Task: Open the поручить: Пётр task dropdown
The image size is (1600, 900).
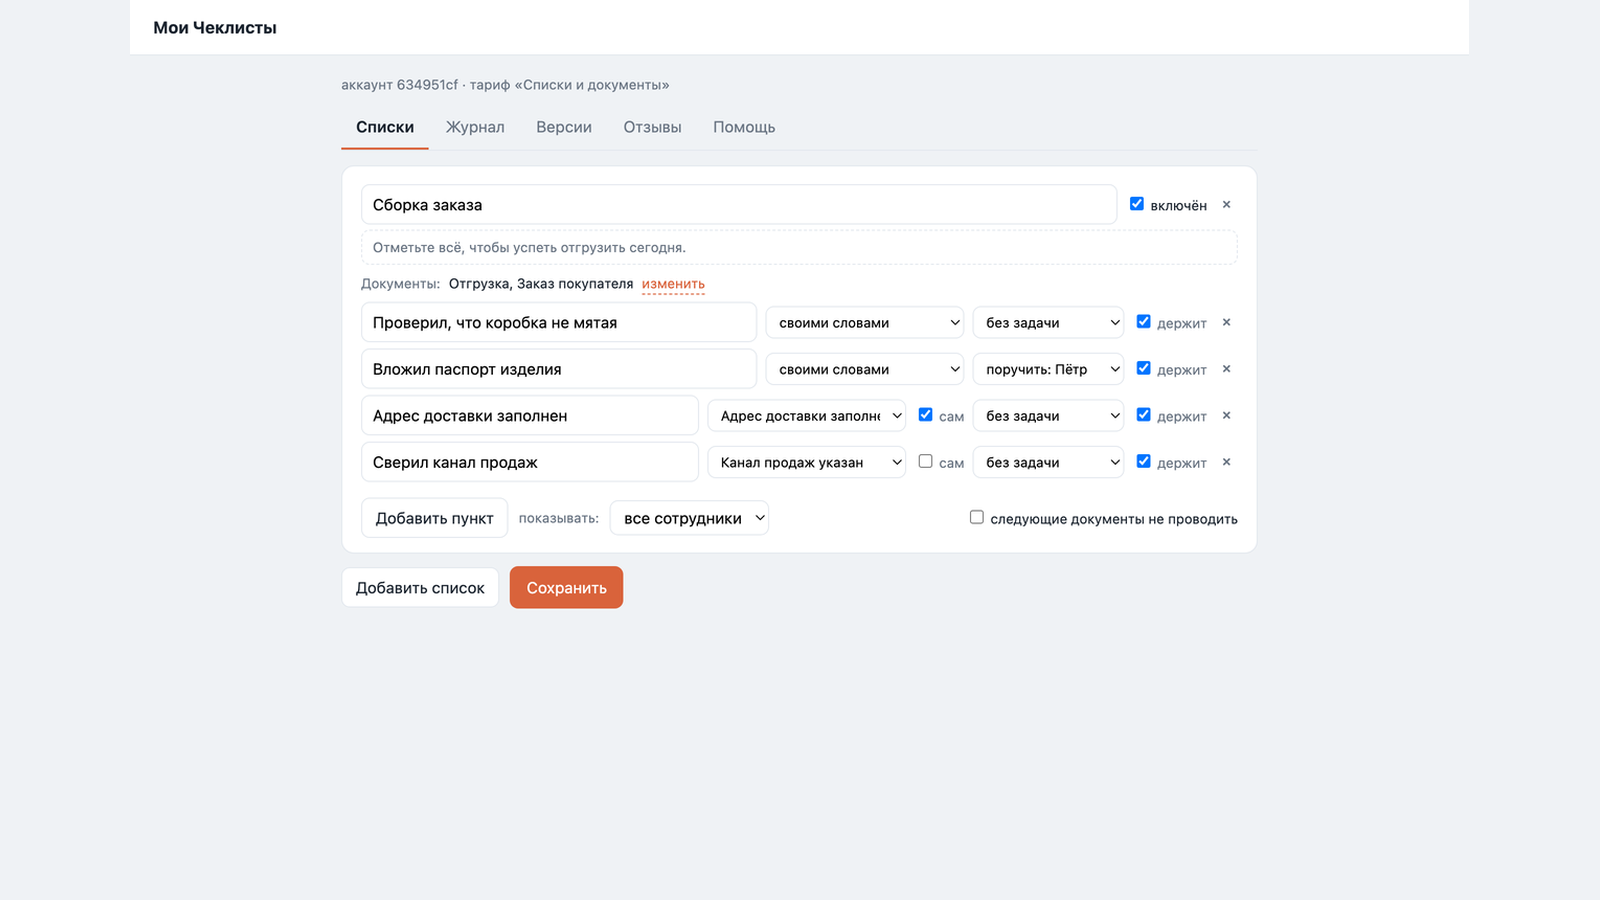Action: [x=1049, y=369]
